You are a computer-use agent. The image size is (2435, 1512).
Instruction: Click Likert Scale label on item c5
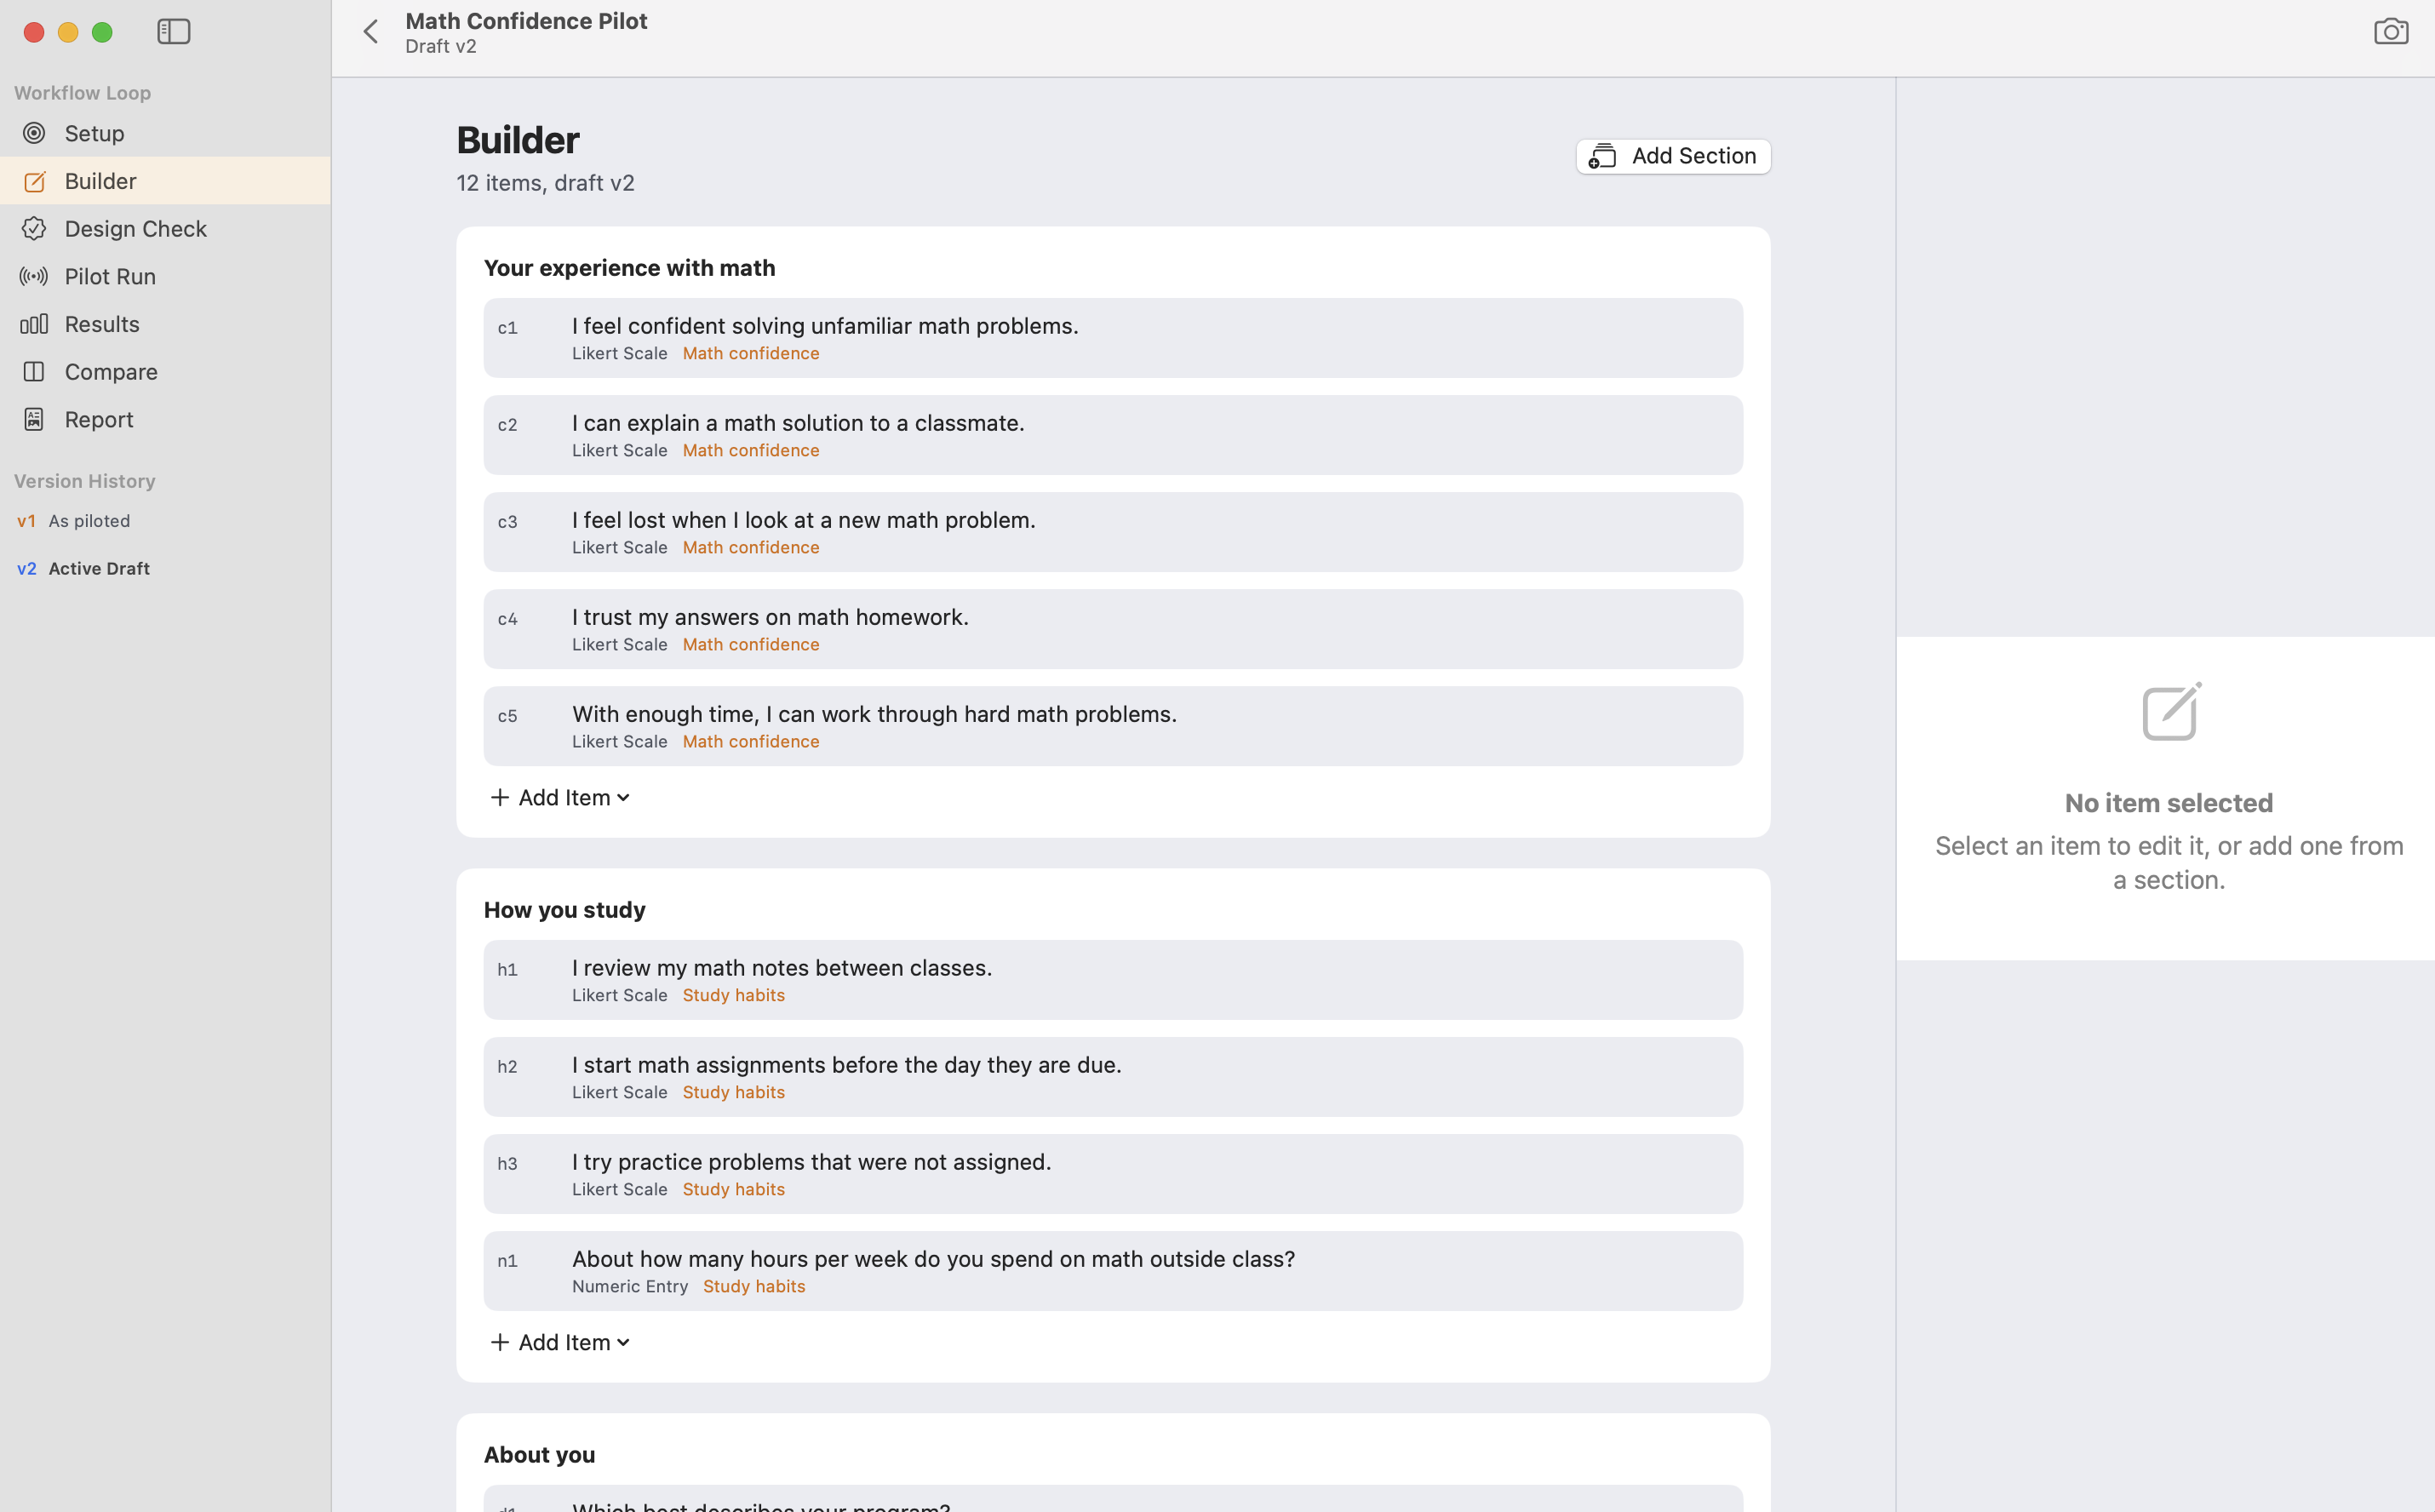pos(620,741)
